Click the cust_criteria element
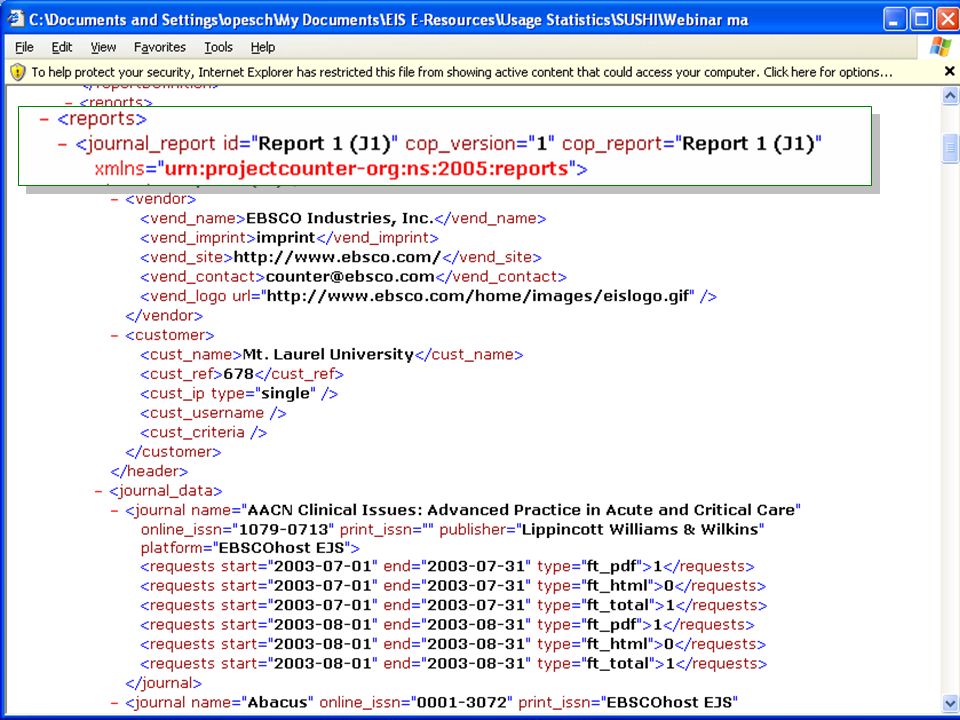Image resolution: width=960 pixels, height=720 pixels. 203,433
